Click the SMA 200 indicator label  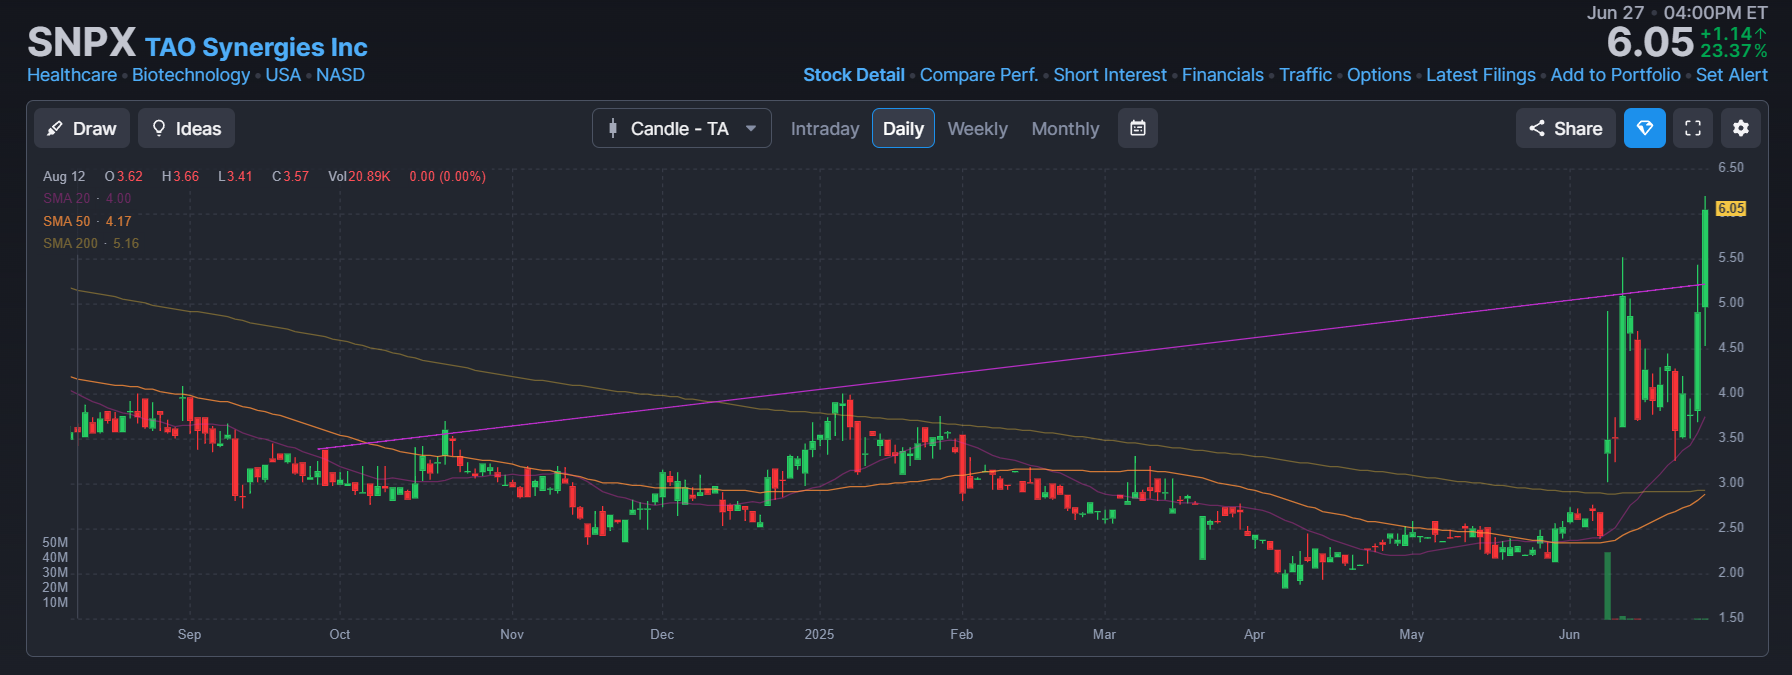70,243
